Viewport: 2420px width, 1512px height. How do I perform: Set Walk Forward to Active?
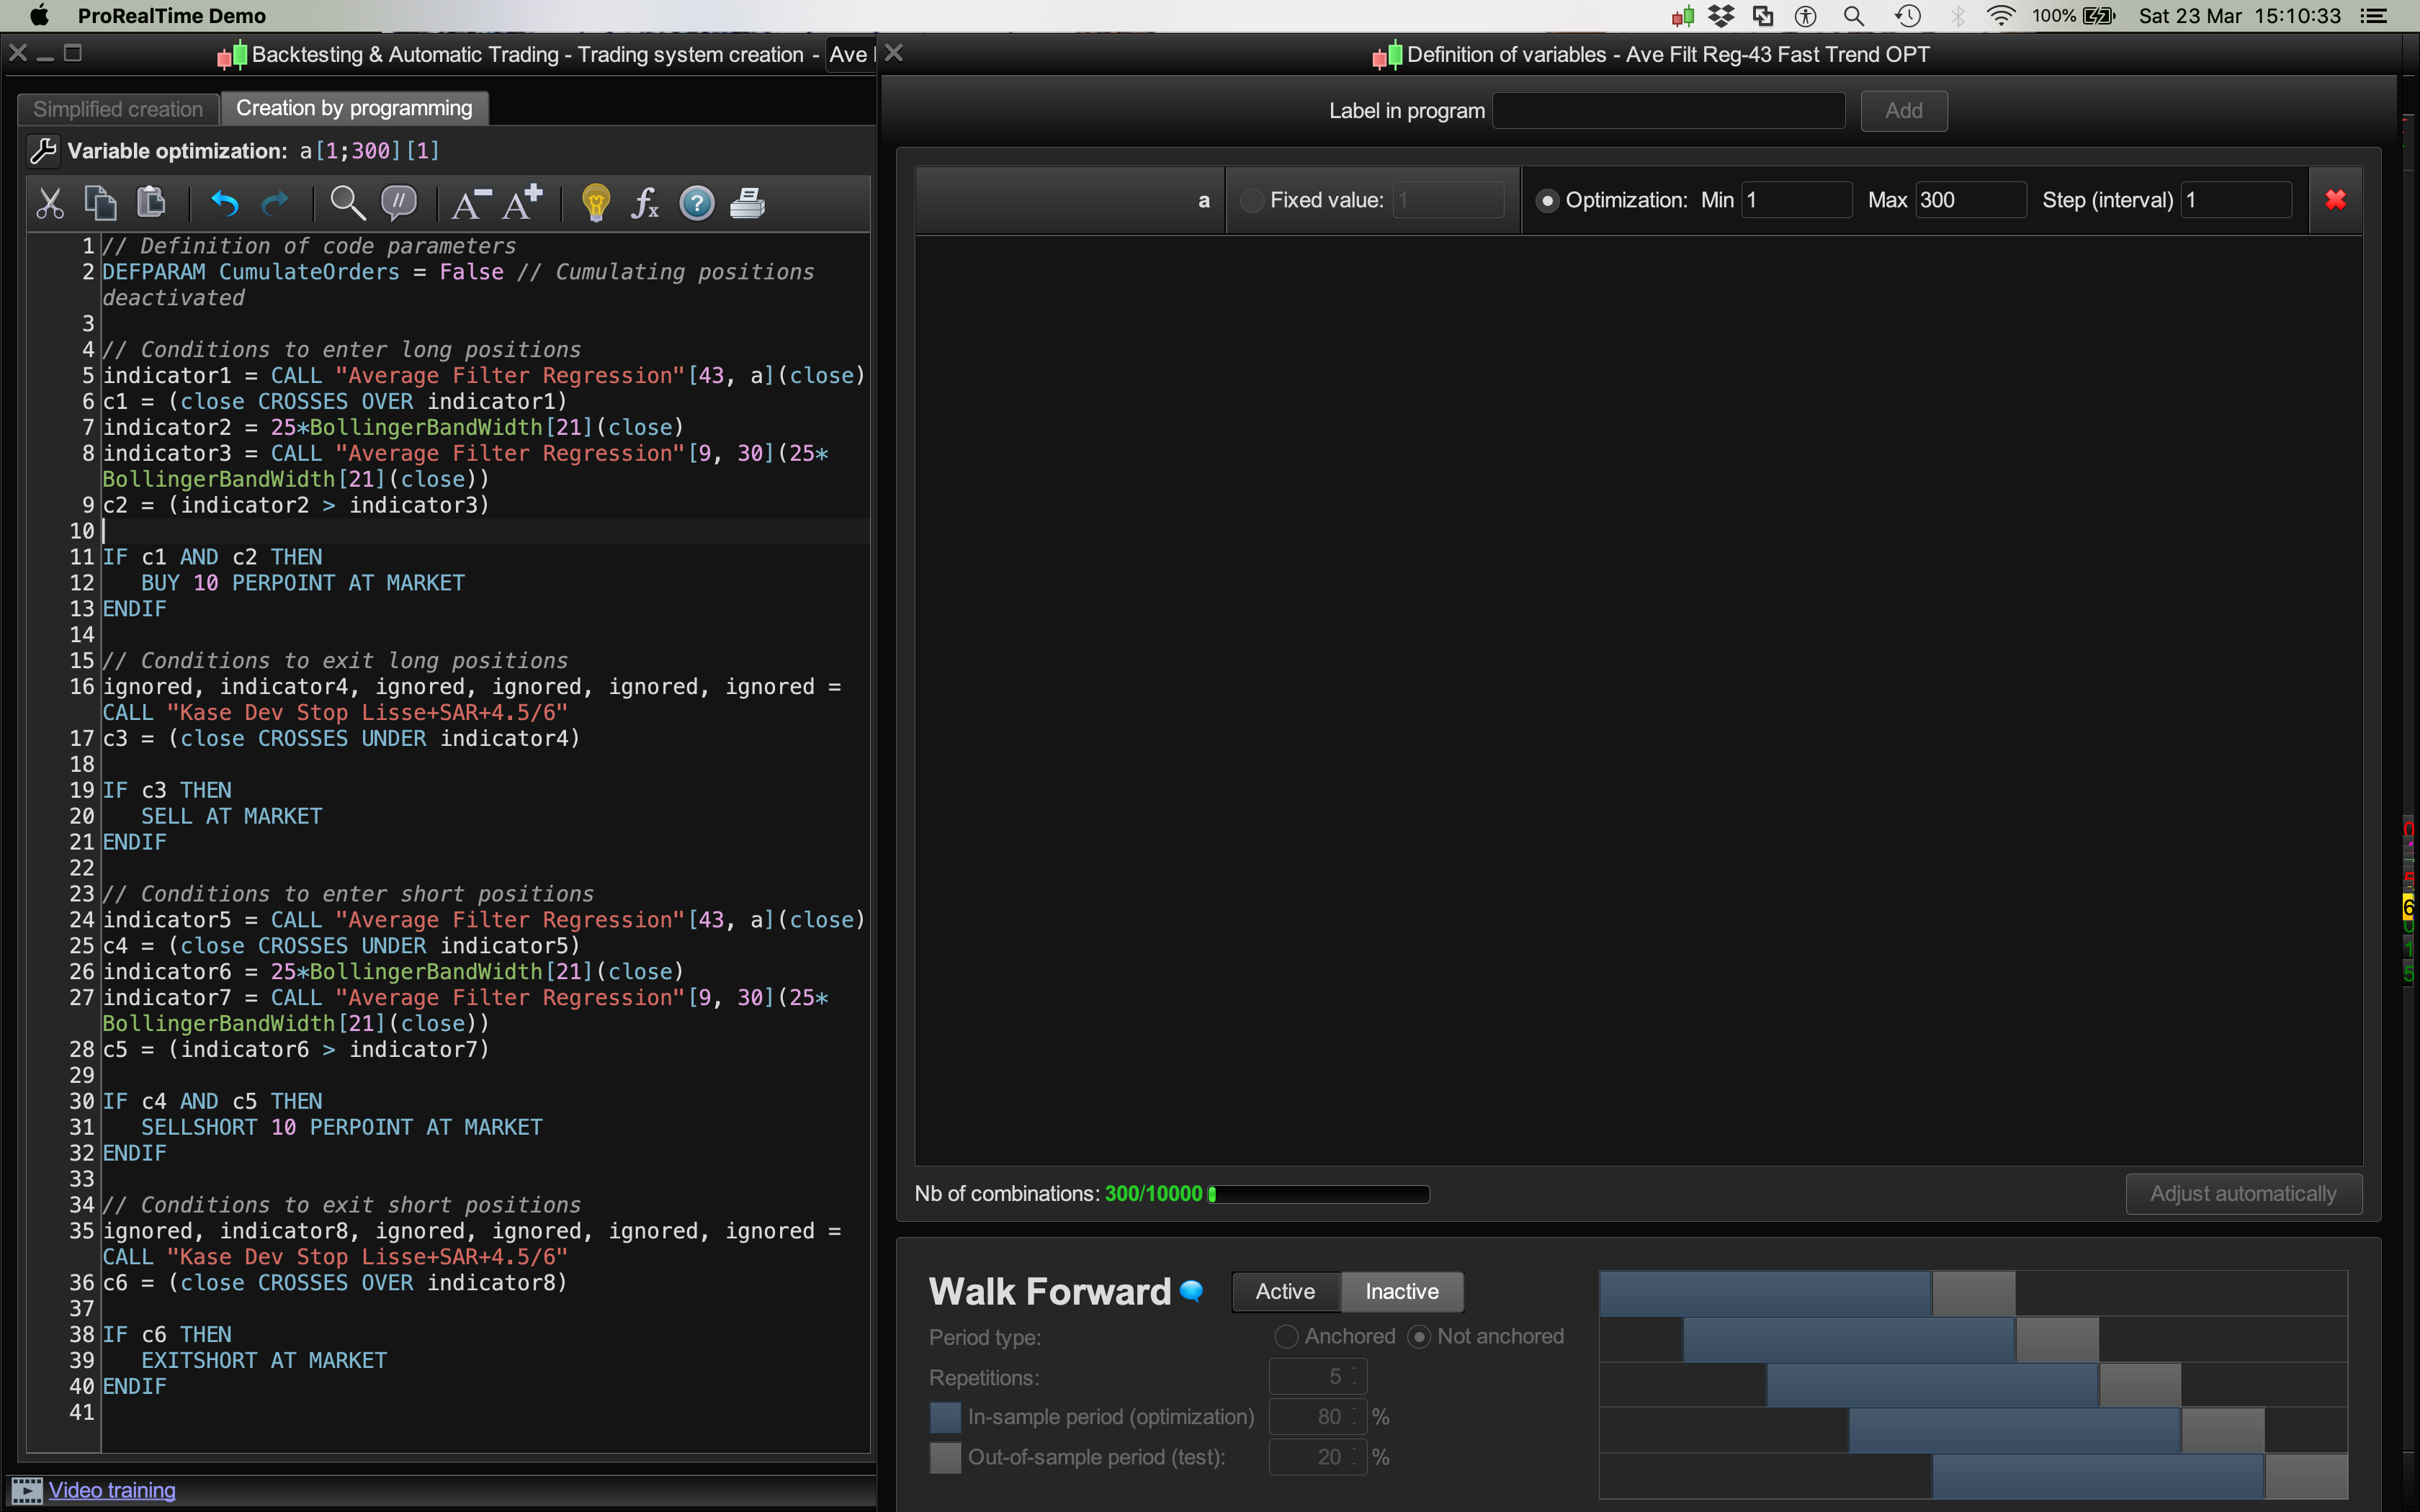click(1285, 1291)
